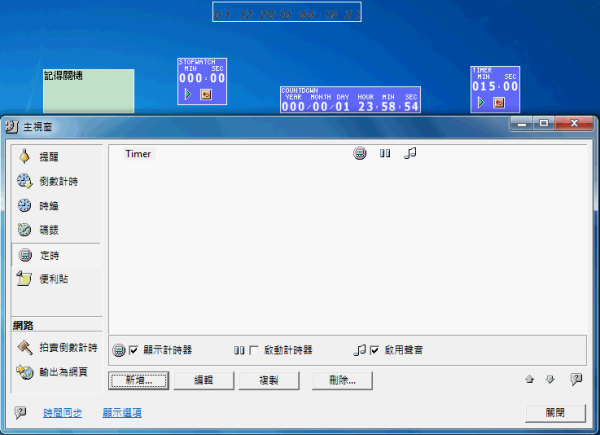Move item up with the up arrow
Screen dimensions: 600x435
tap(530, 379)
